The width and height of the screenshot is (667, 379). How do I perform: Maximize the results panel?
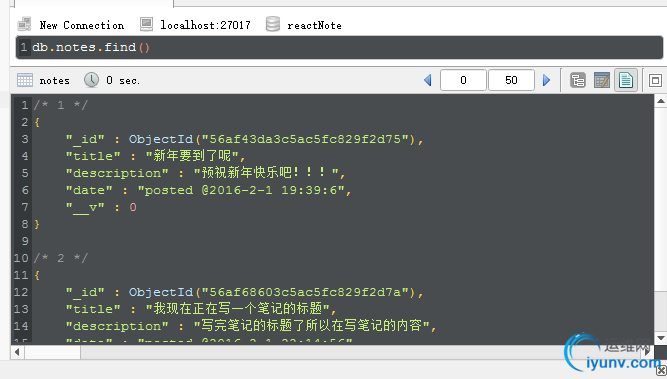click(655, 80)
